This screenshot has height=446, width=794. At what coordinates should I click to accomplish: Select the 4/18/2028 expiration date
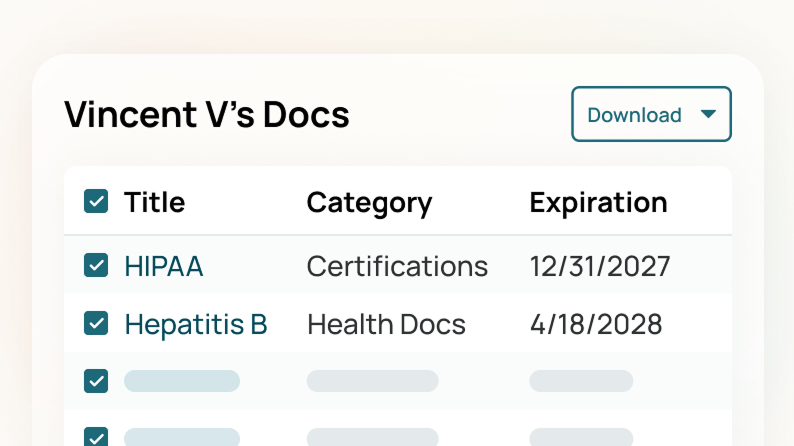tap(595, 324)
